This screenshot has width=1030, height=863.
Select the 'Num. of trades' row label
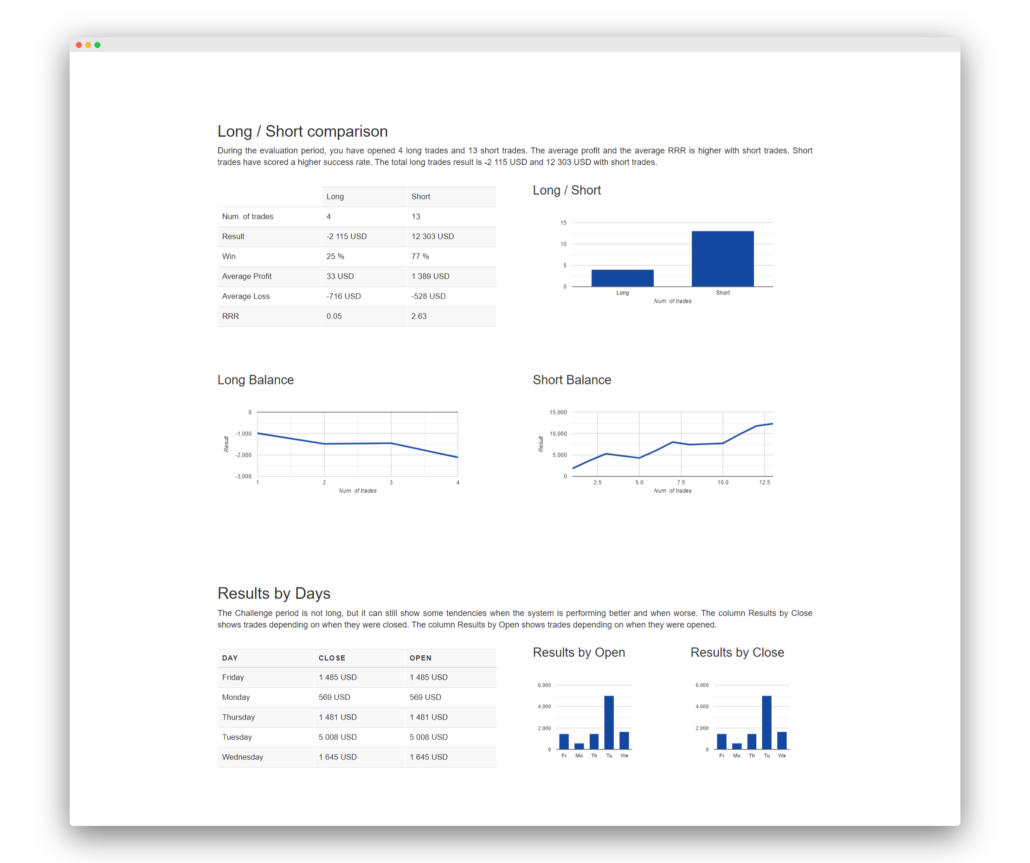tap(248, 216)
